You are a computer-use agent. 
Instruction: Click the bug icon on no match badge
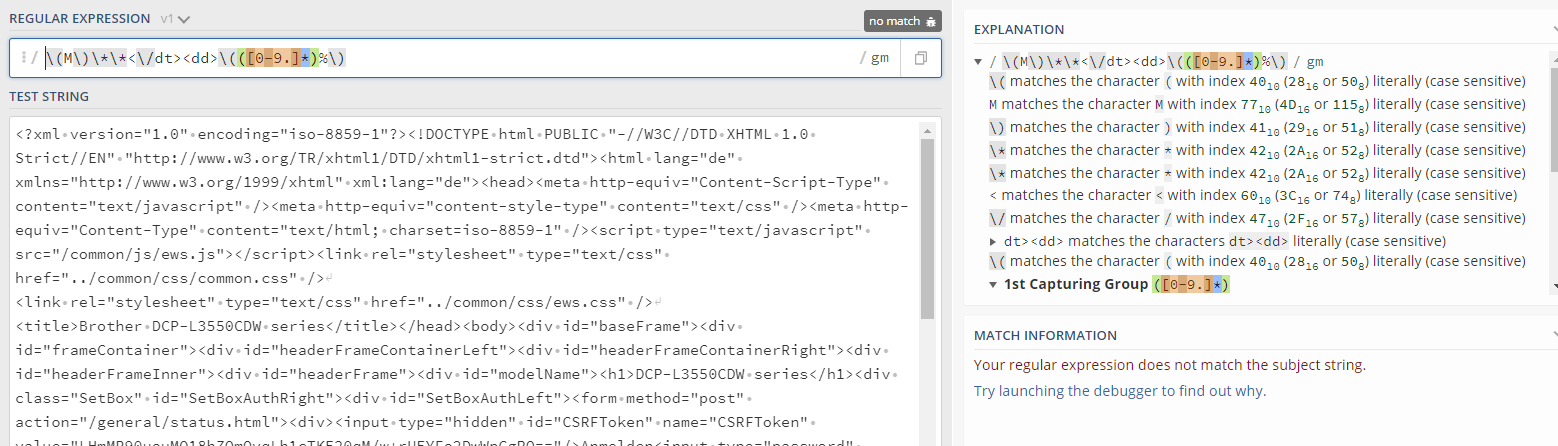pyautogui.click(x=932, y=21)
